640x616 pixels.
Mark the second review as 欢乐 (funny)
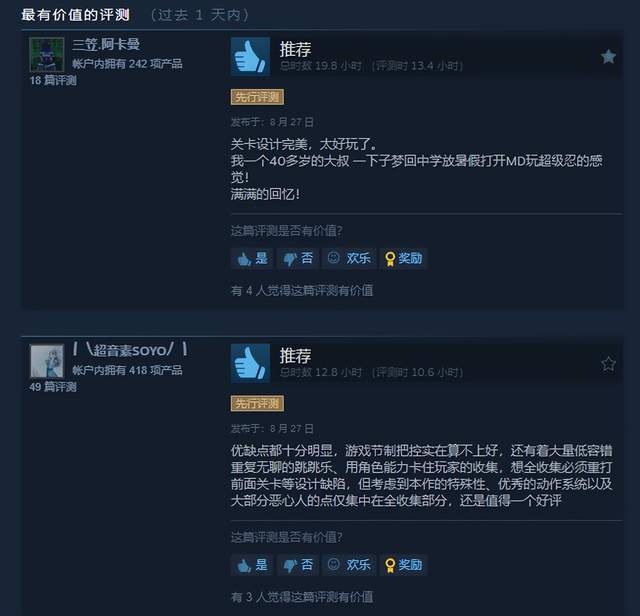[349, 565]
